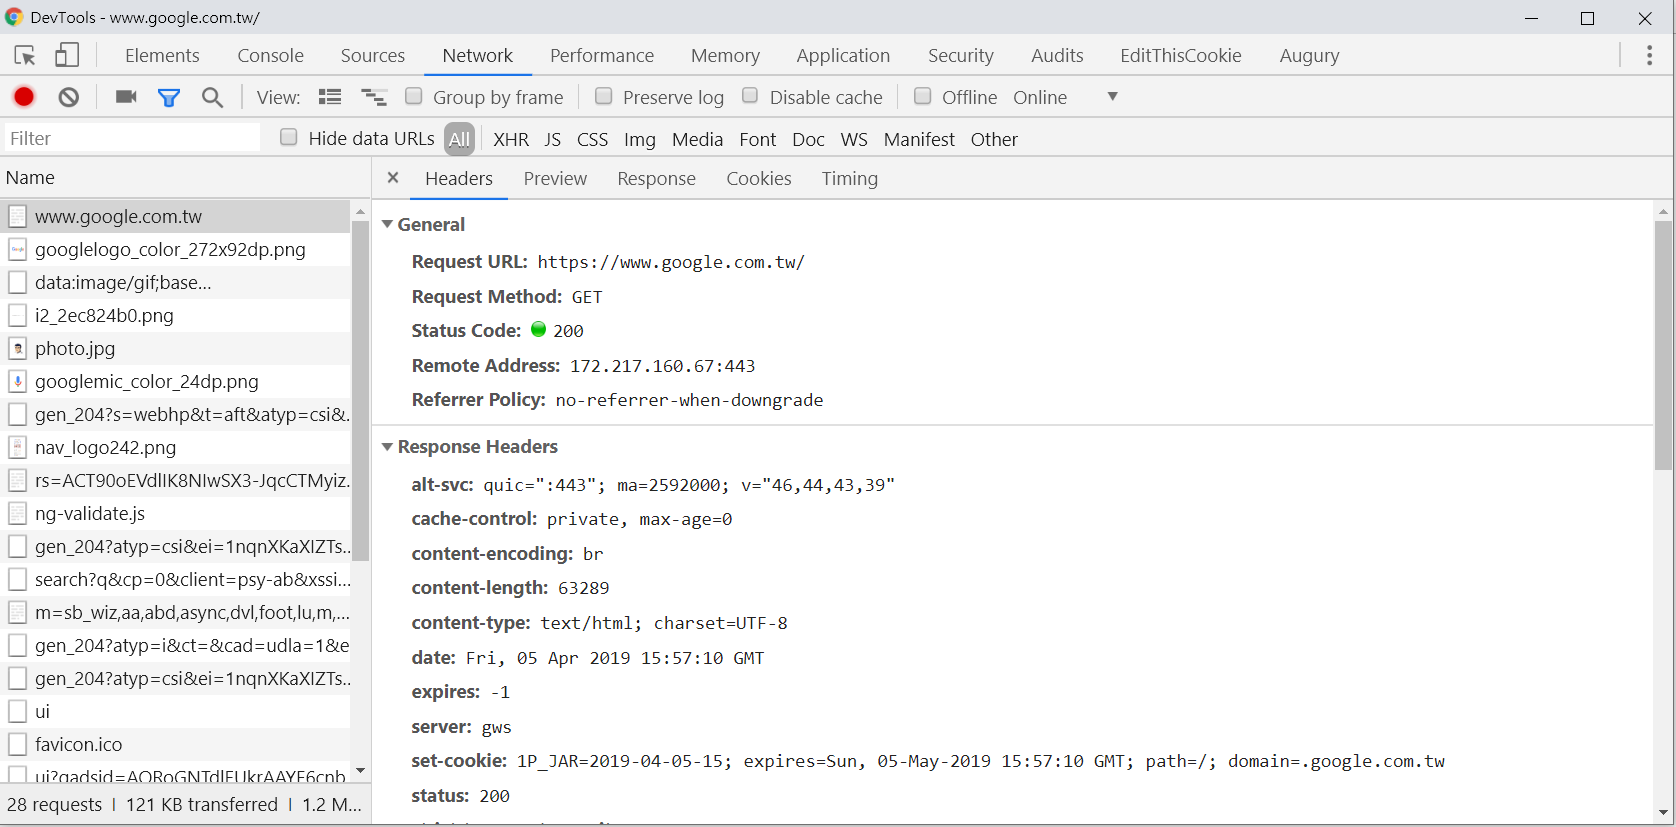
Task: Open the Application tab
Action: coord(843,55)
